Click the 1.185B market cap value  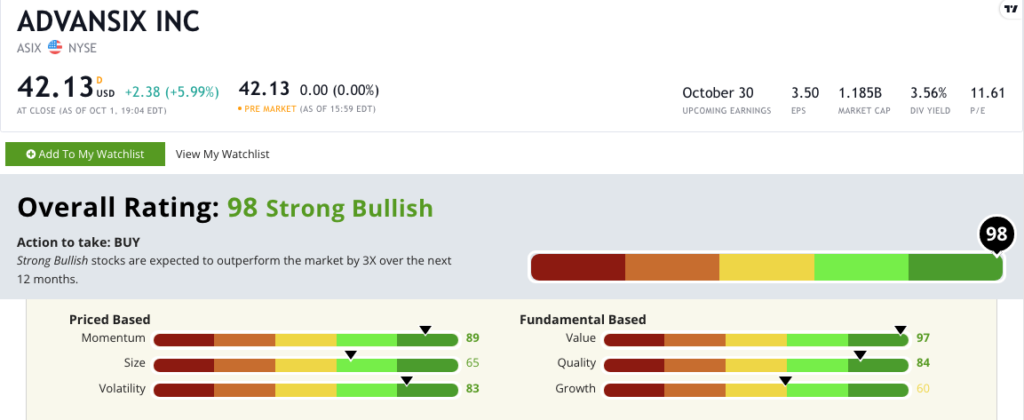click(860, 92)
